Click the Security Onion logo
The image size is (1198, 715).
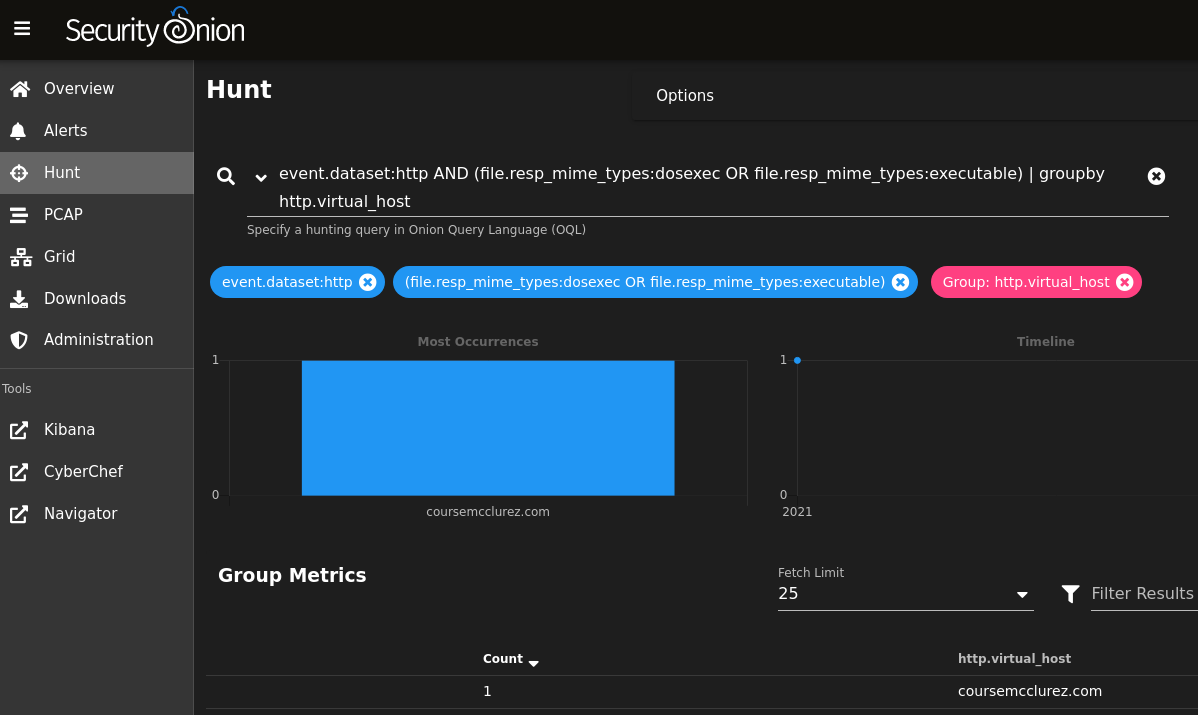155,27
